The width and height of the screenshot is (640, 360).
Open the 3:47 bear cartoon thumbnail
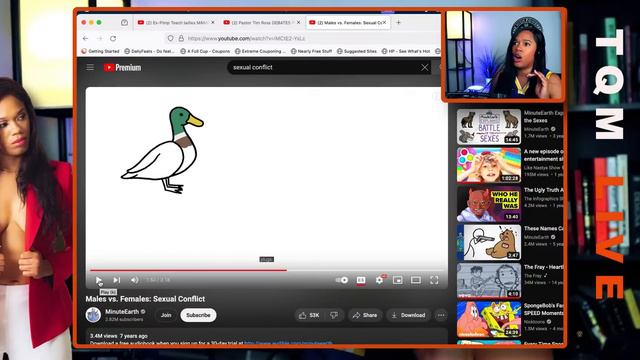point(489,242)
